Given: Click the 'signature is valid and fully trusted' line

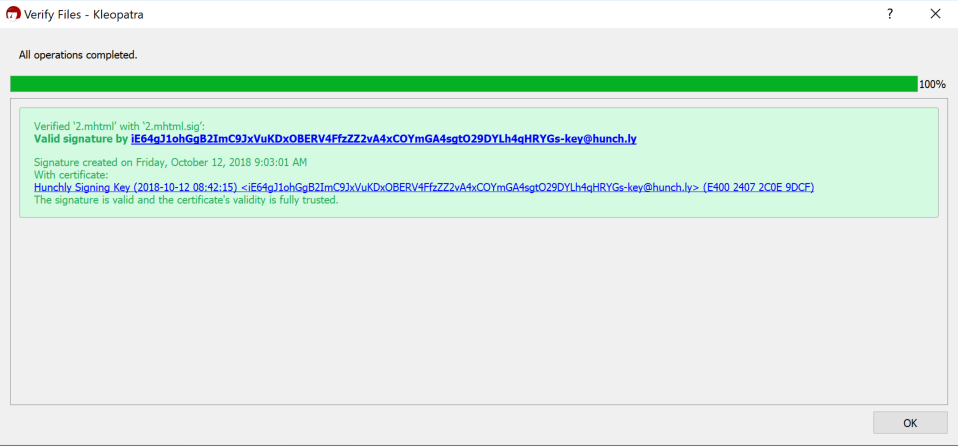Looking at the screenshot, I should click(x=186, y=200).
